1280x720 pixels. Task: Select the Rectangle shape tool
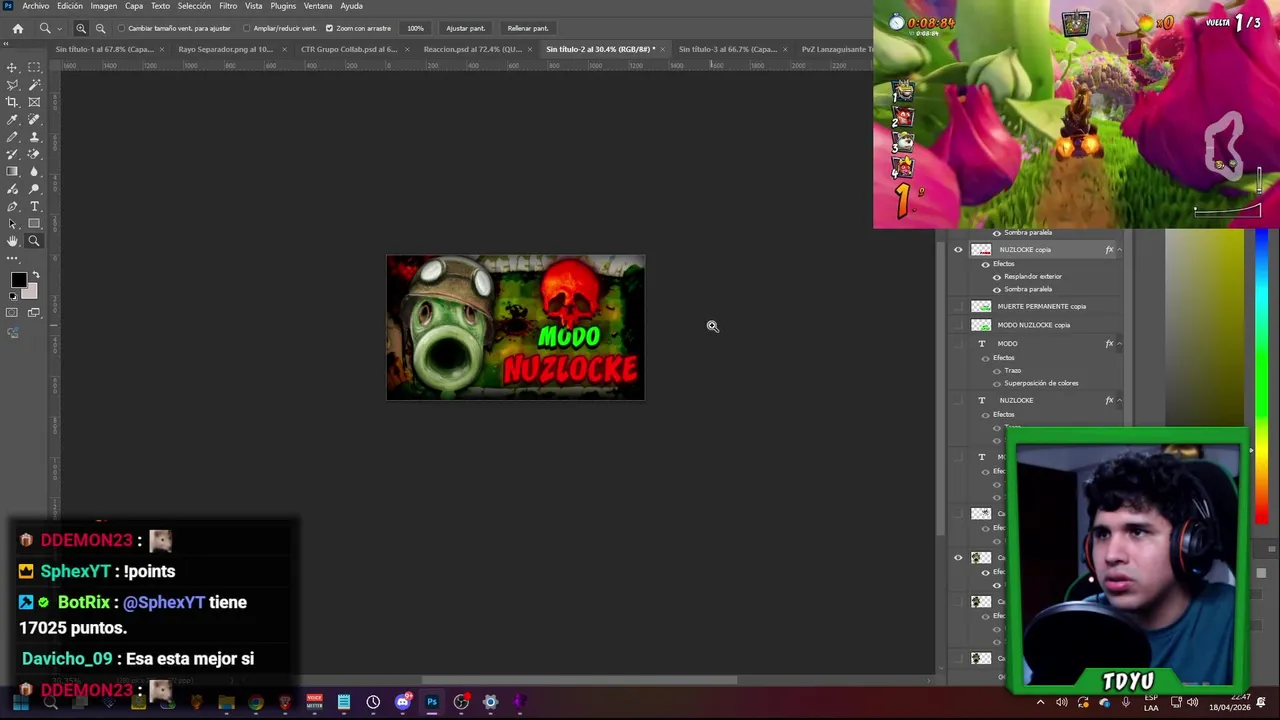tap(34, 224)
